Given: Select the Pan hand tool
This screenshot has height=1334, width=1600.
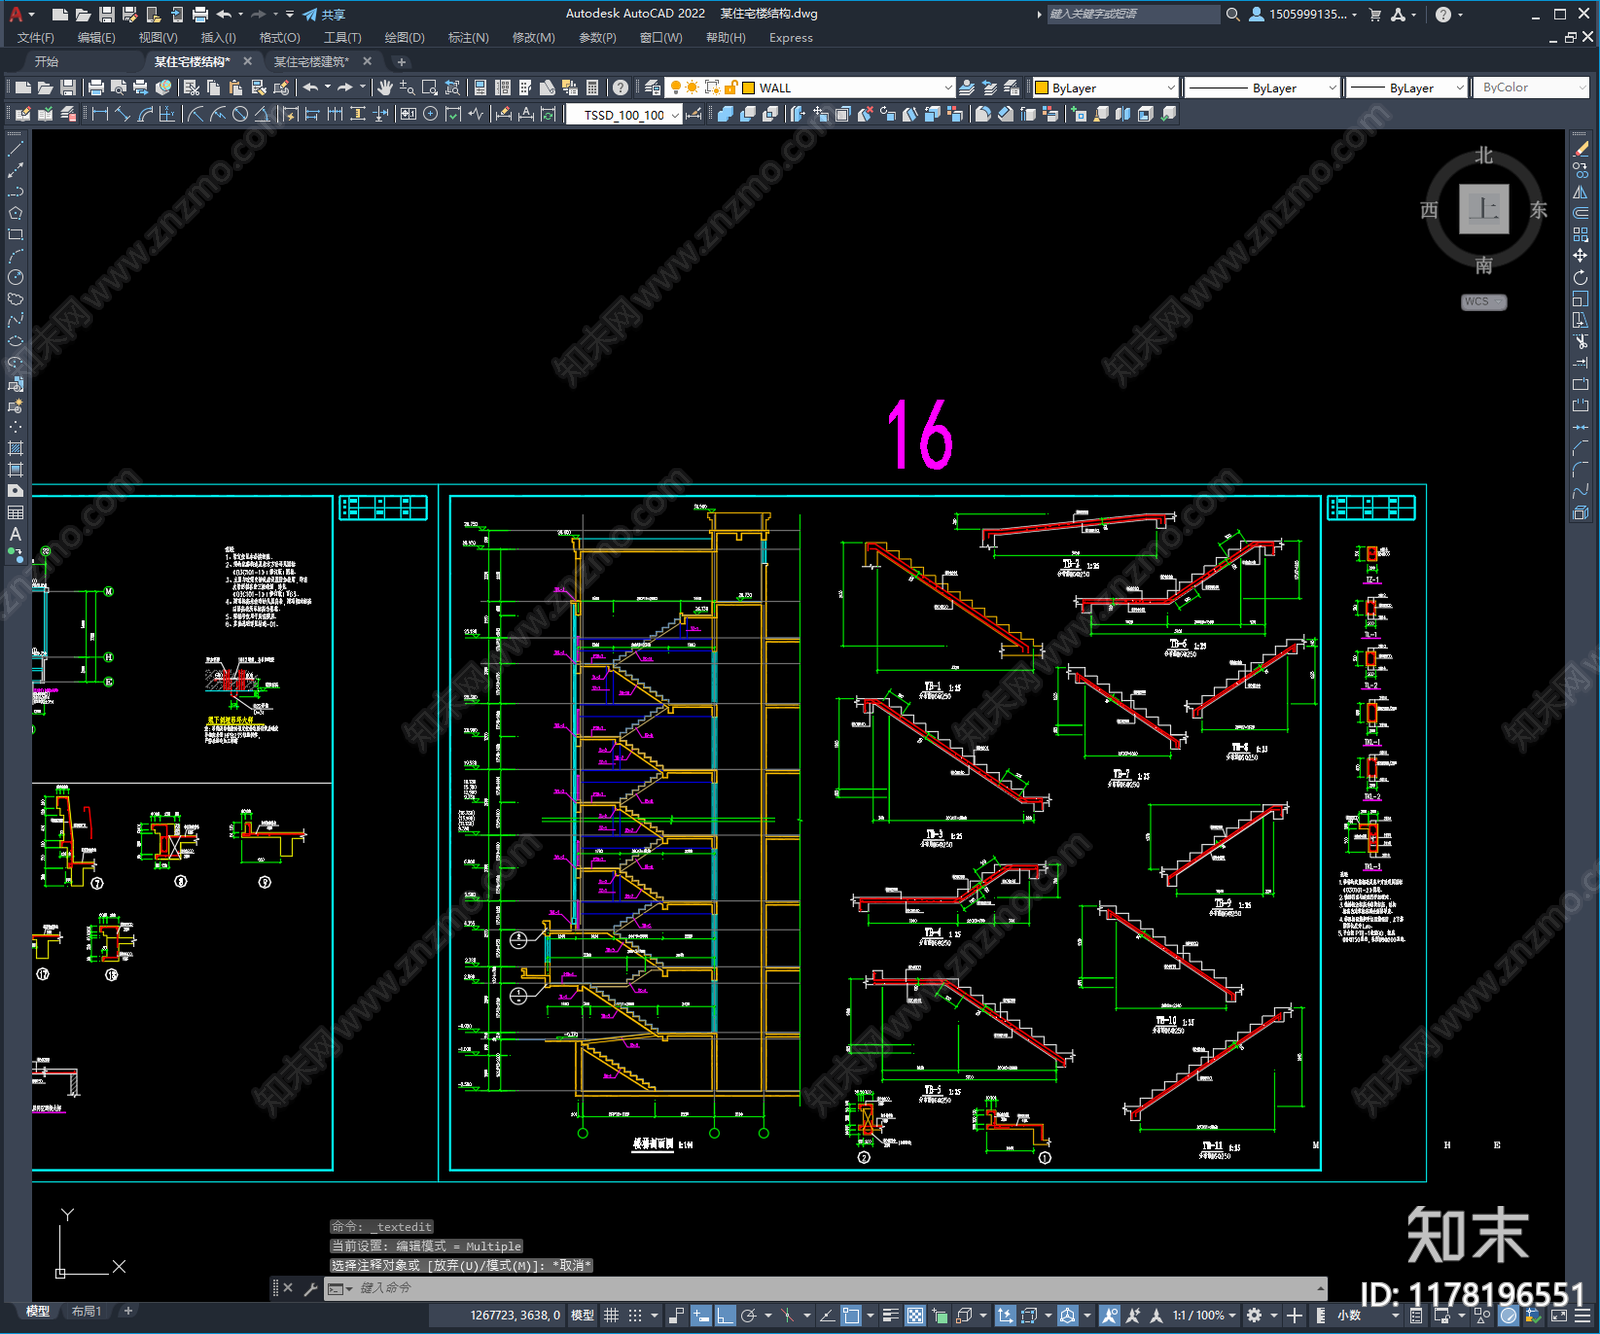Looking at the screenshot, I should (385, 88).
